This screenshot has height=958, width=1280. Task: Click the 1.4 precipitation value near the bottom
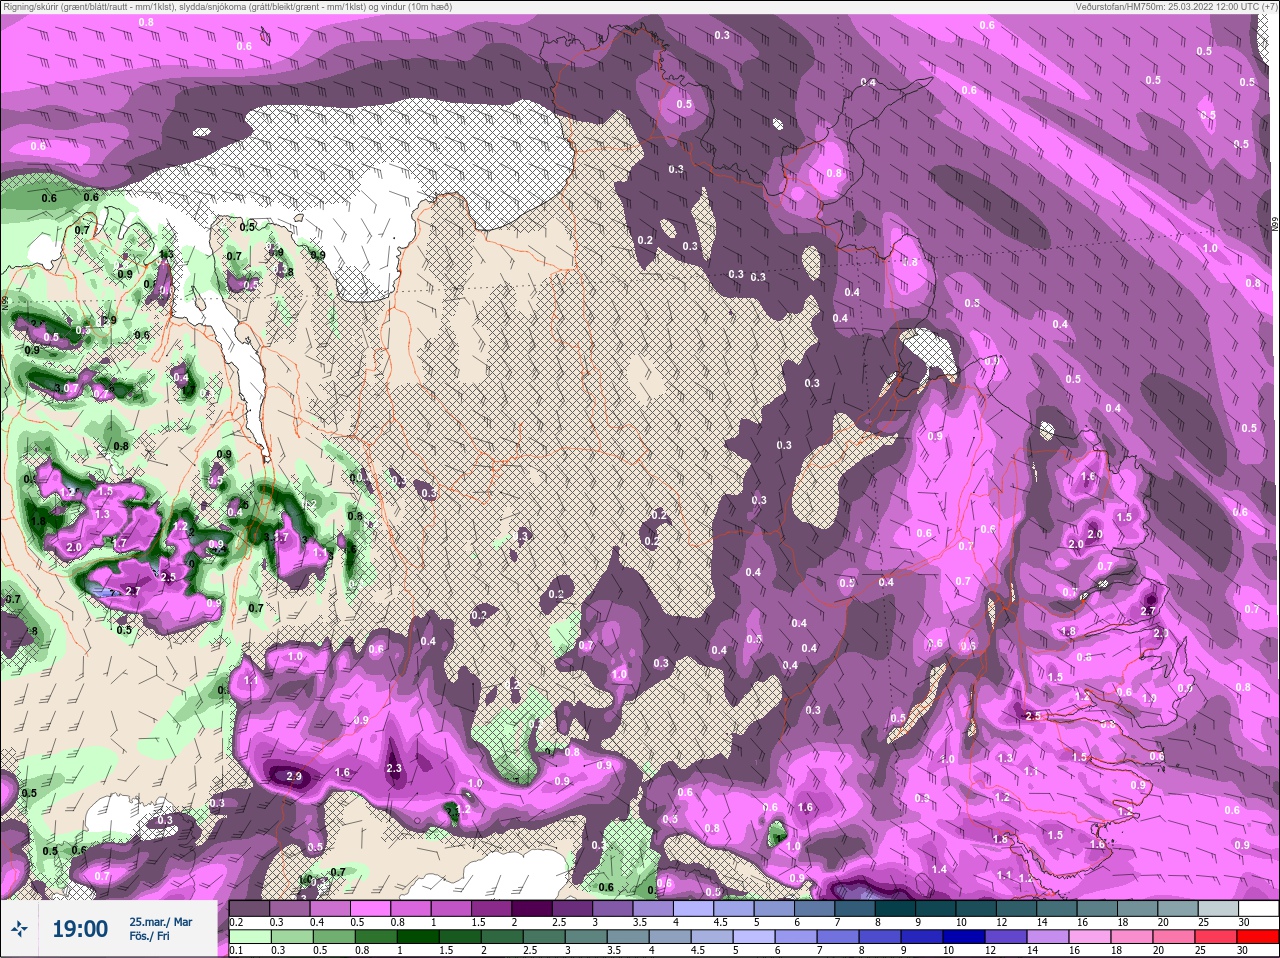939,869
